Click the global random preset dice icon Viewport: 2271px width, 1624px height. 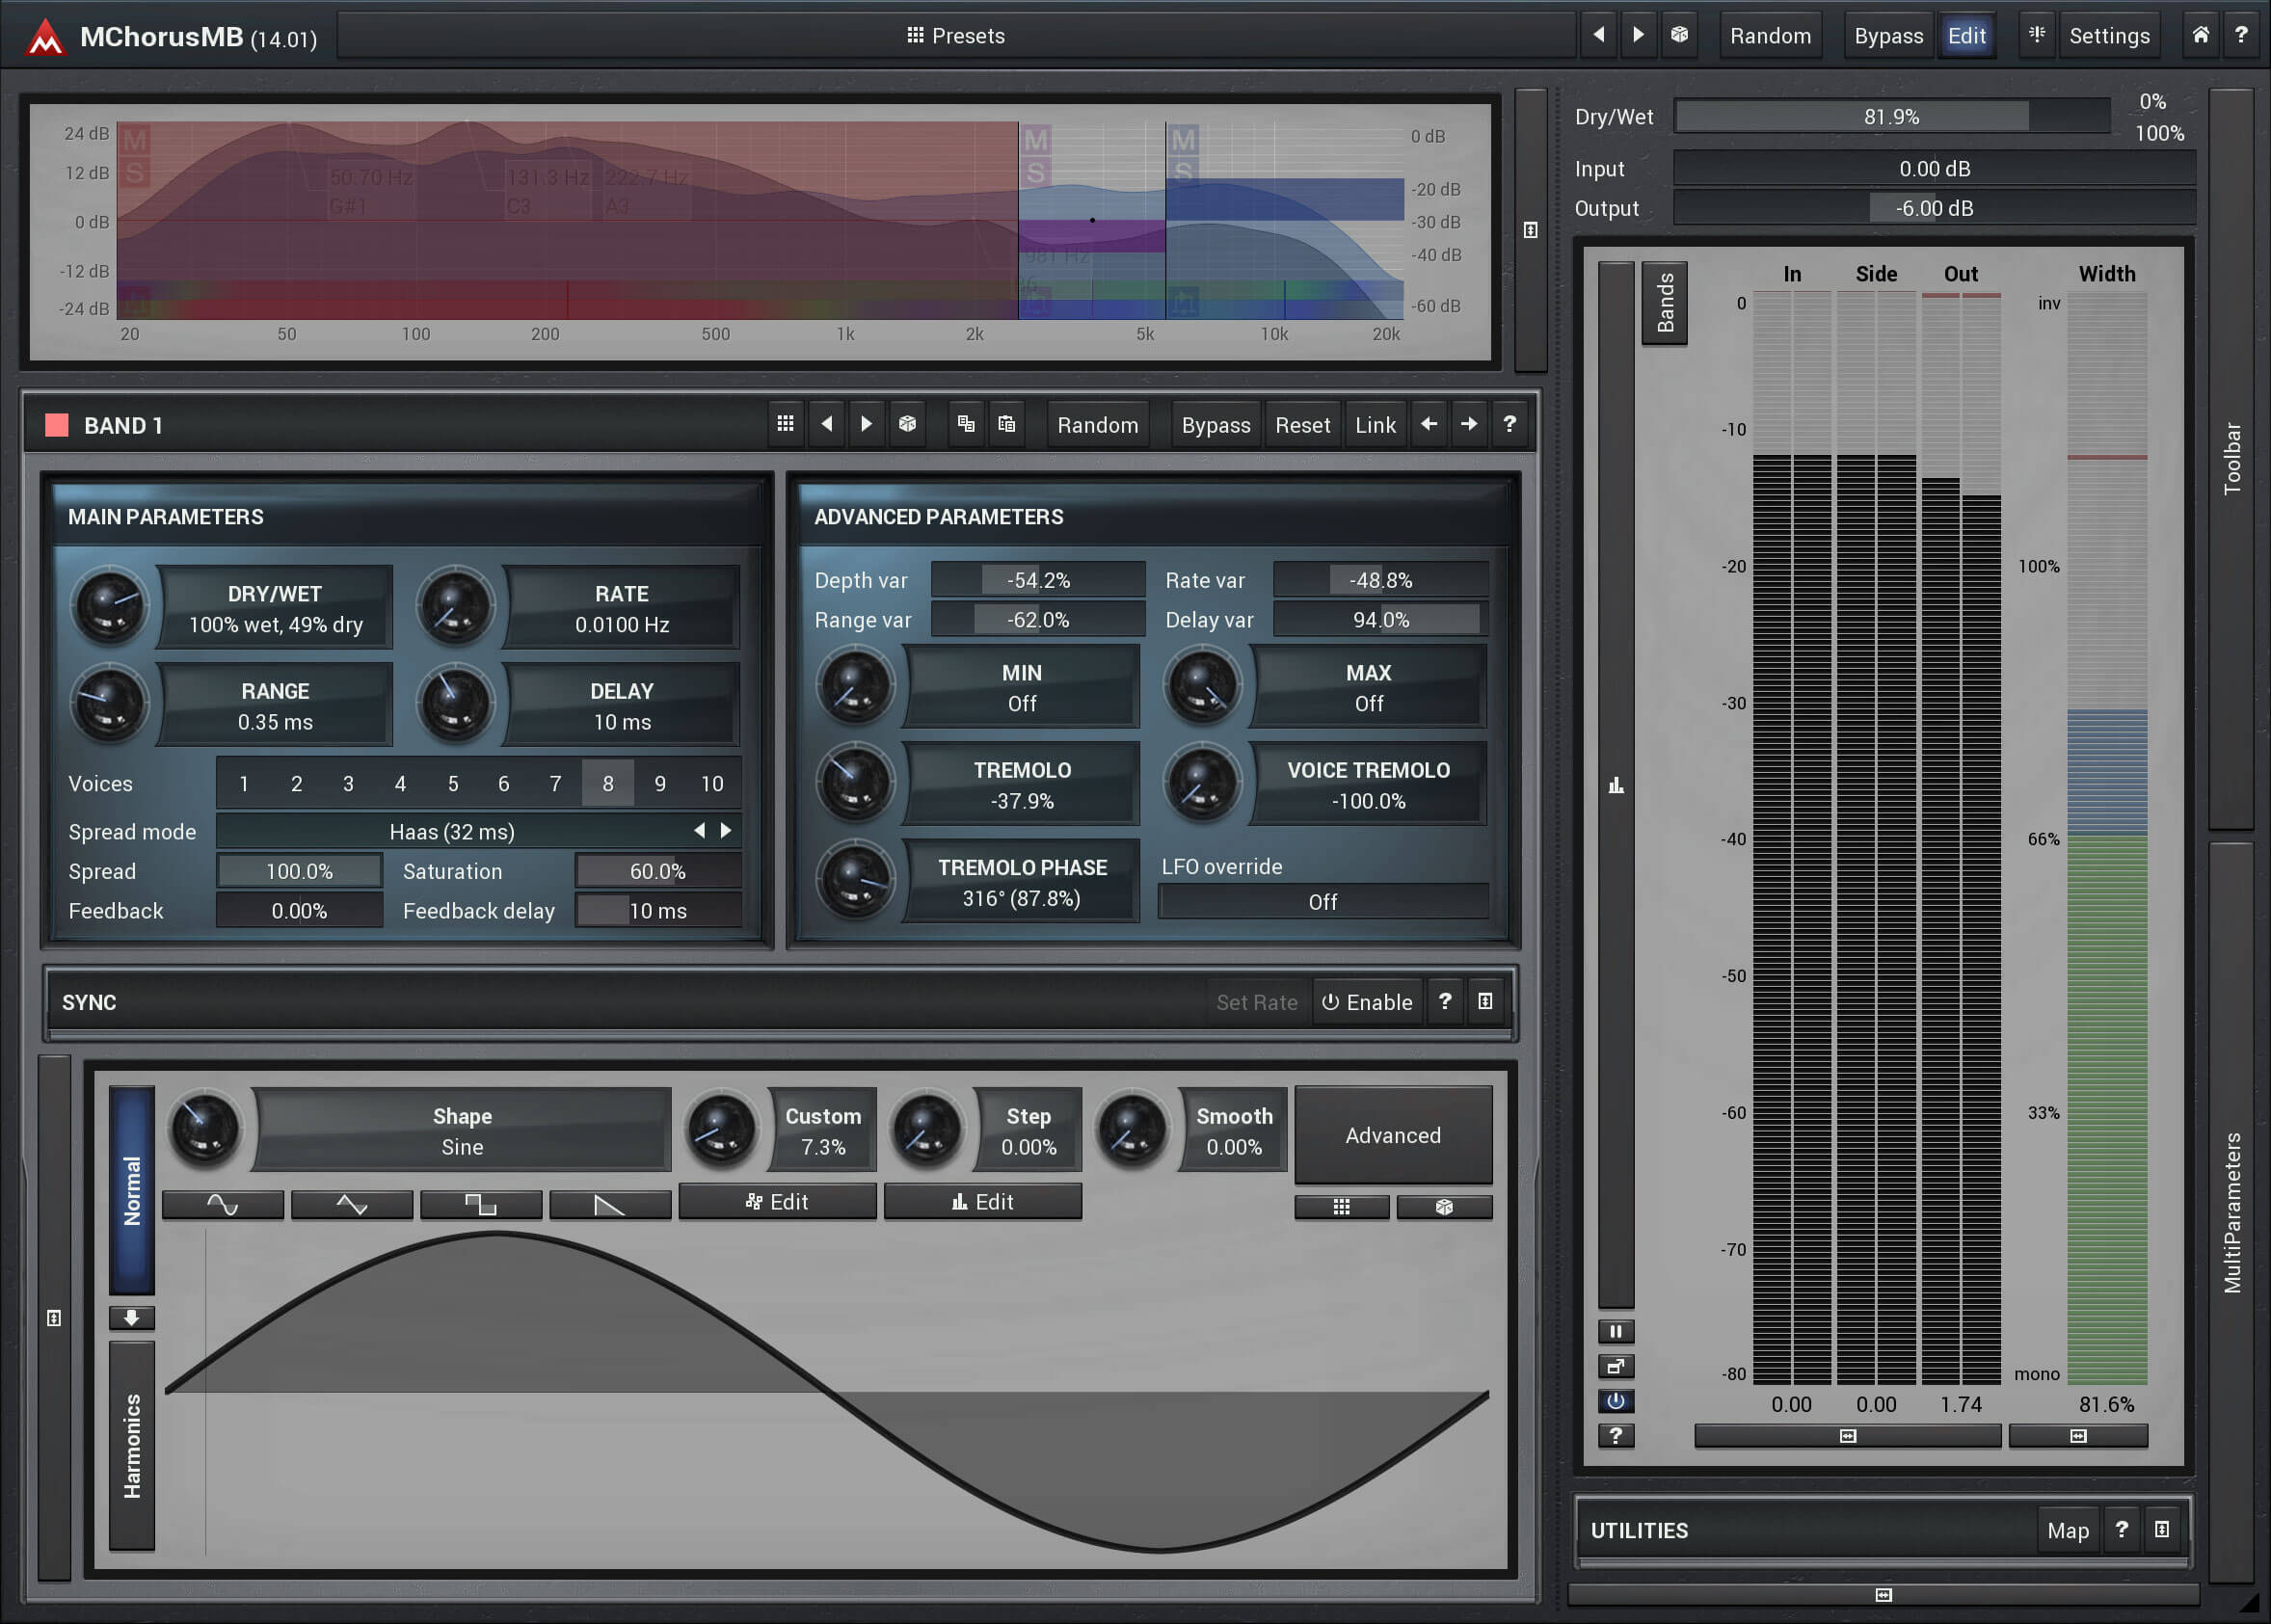click(x=1679, y=35)
